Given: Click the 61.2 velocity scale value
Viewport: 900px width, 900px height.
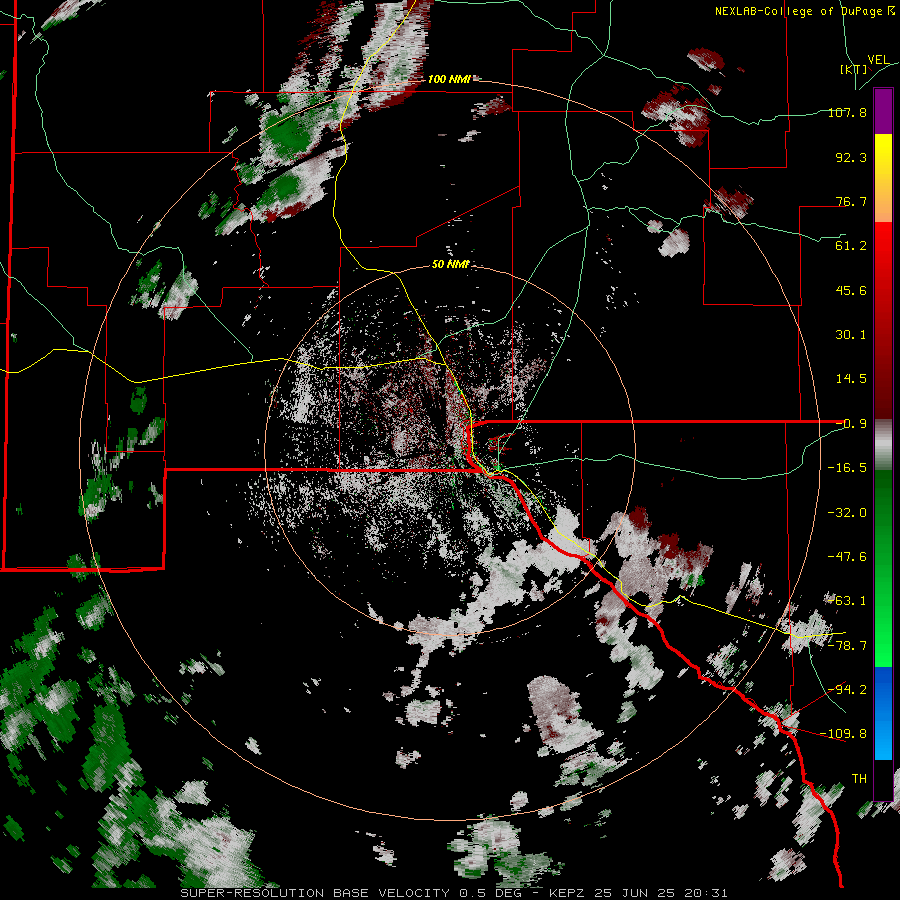Looking at the screenshot, I should [x=851, y=246].
